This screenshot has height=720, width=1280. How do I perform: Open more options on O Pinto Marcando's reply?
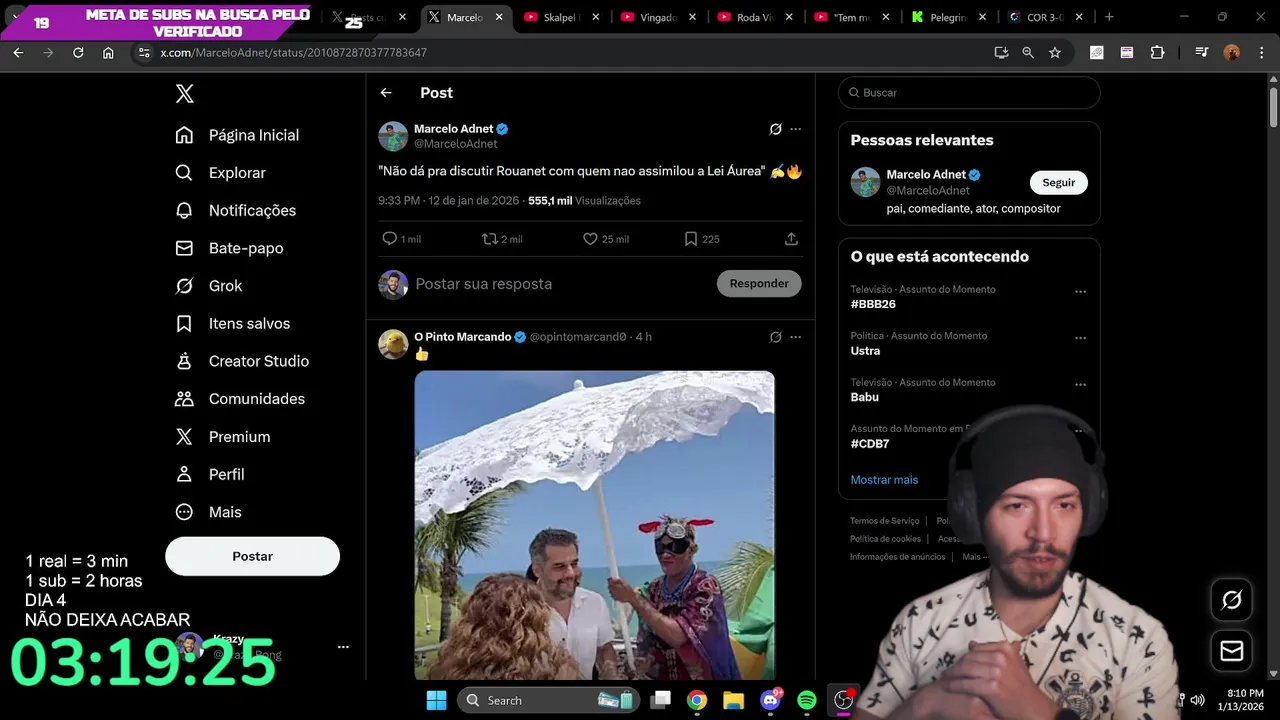click(796, 337)
